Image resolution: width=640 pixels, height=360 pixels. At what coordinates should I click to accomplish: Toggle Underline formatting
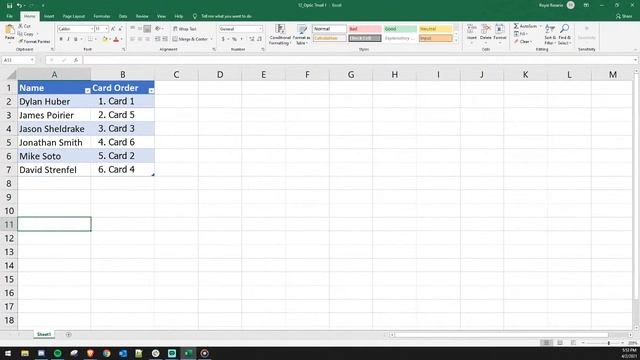pos(76,39)
